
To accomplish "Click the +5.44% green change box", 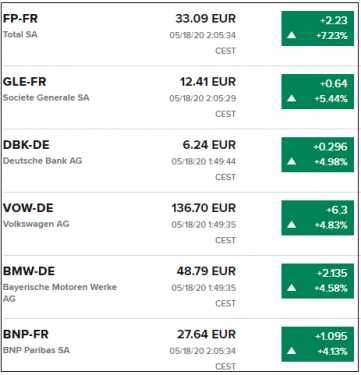I will pos(317,92).
